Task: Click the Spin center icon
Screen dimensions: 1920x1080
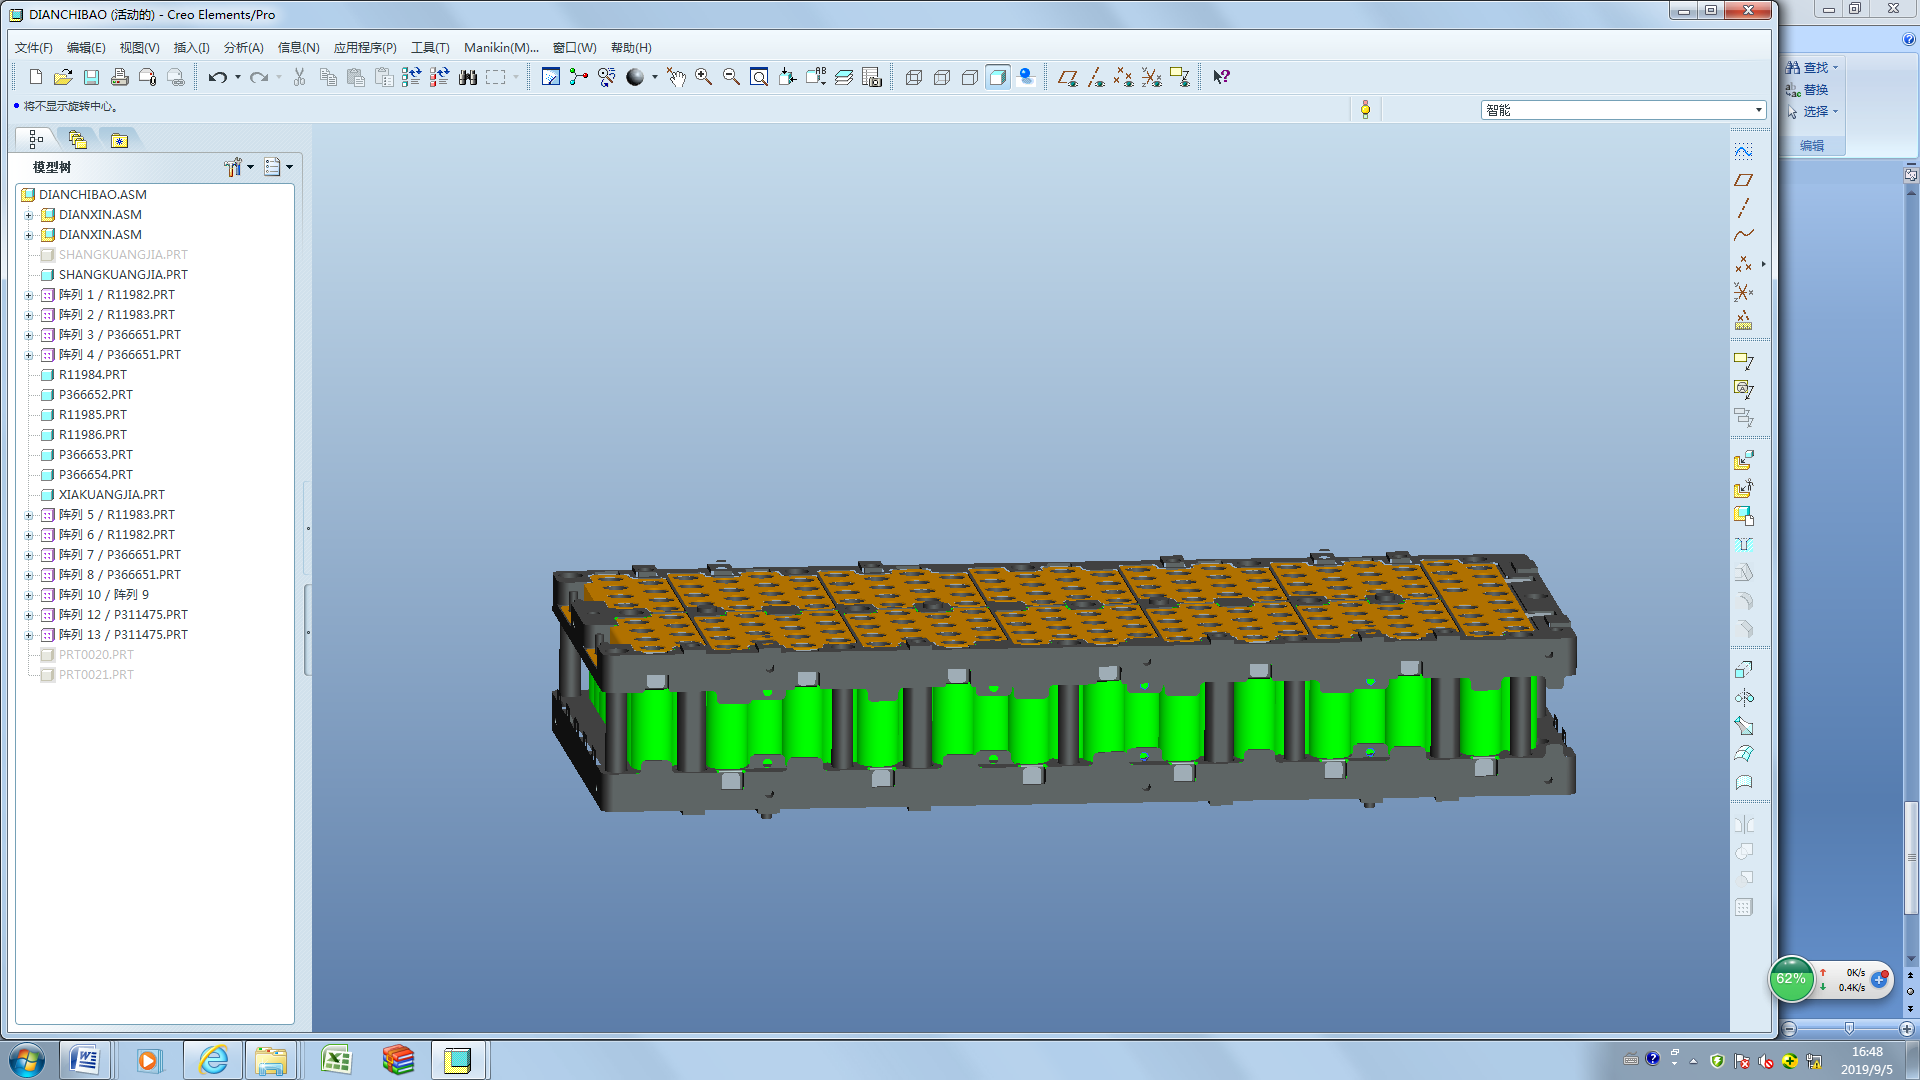Action: click(x=578, y=77)
